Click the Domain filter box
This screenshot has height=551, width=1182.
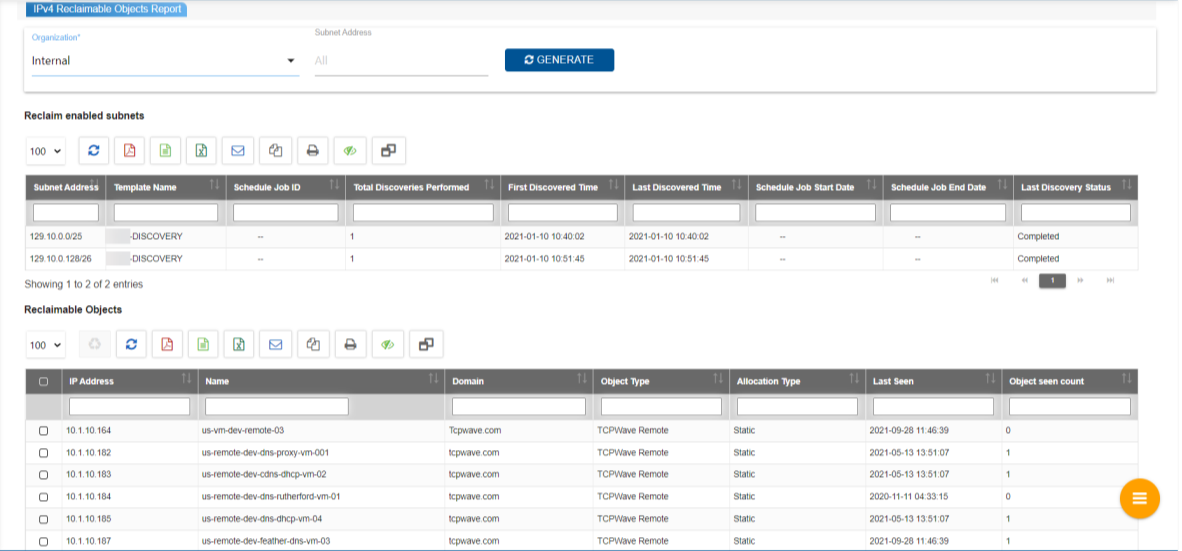(519, 407)
